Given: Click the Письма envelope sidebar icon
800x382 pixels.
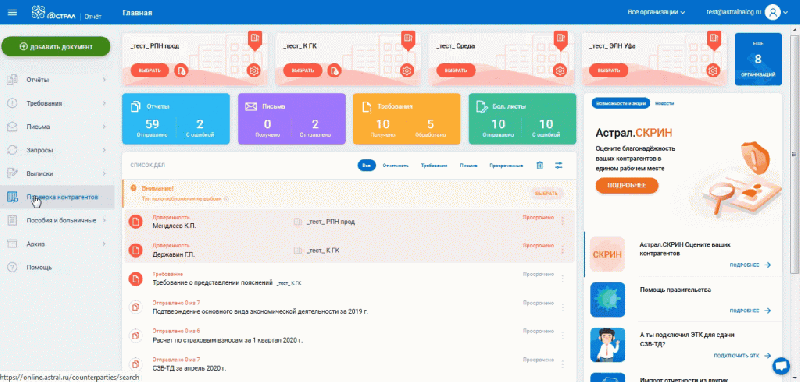Looking at the screenshot, I should [13, 126].
